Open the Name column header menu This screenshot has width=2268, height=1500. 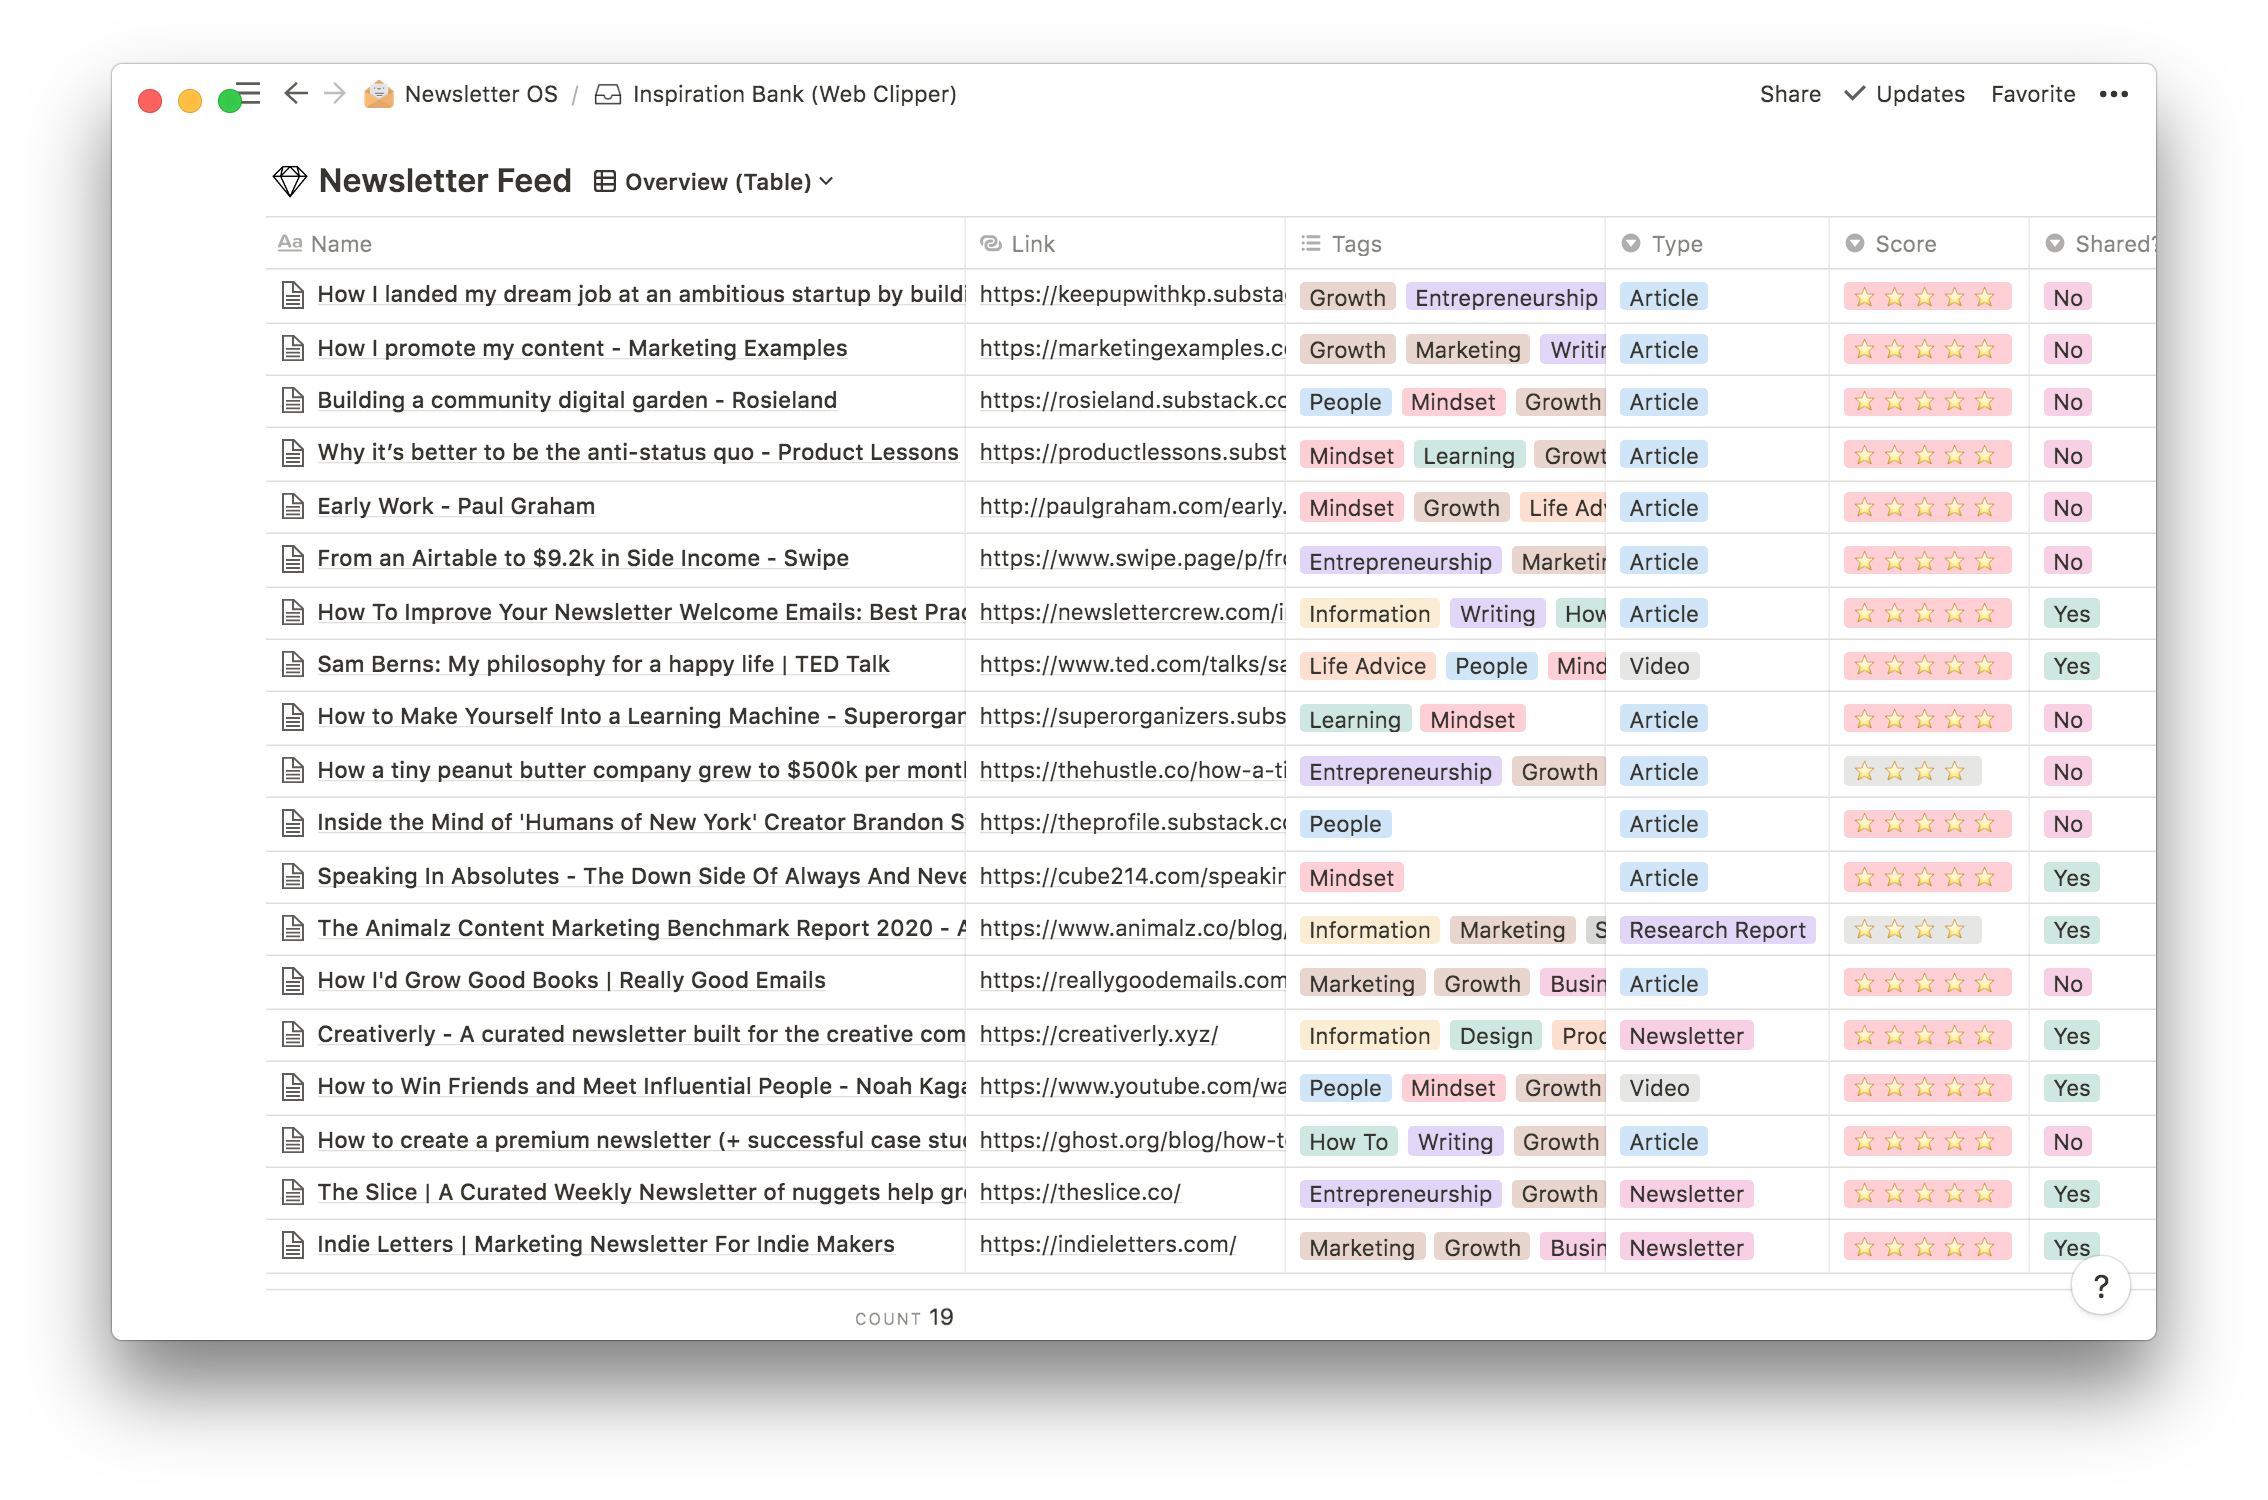[615, 243]
